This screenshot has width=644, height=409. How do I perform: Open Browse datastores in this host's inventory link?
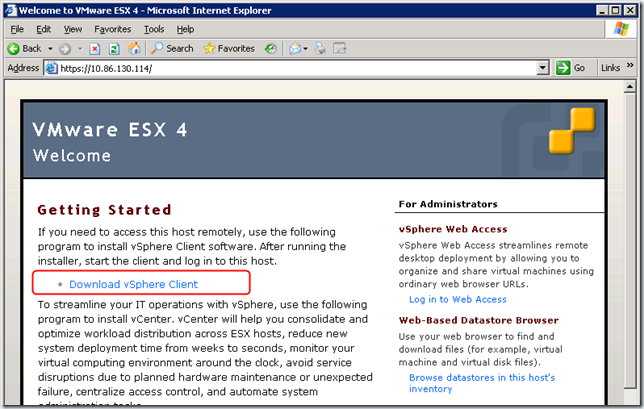click(482, 383)
